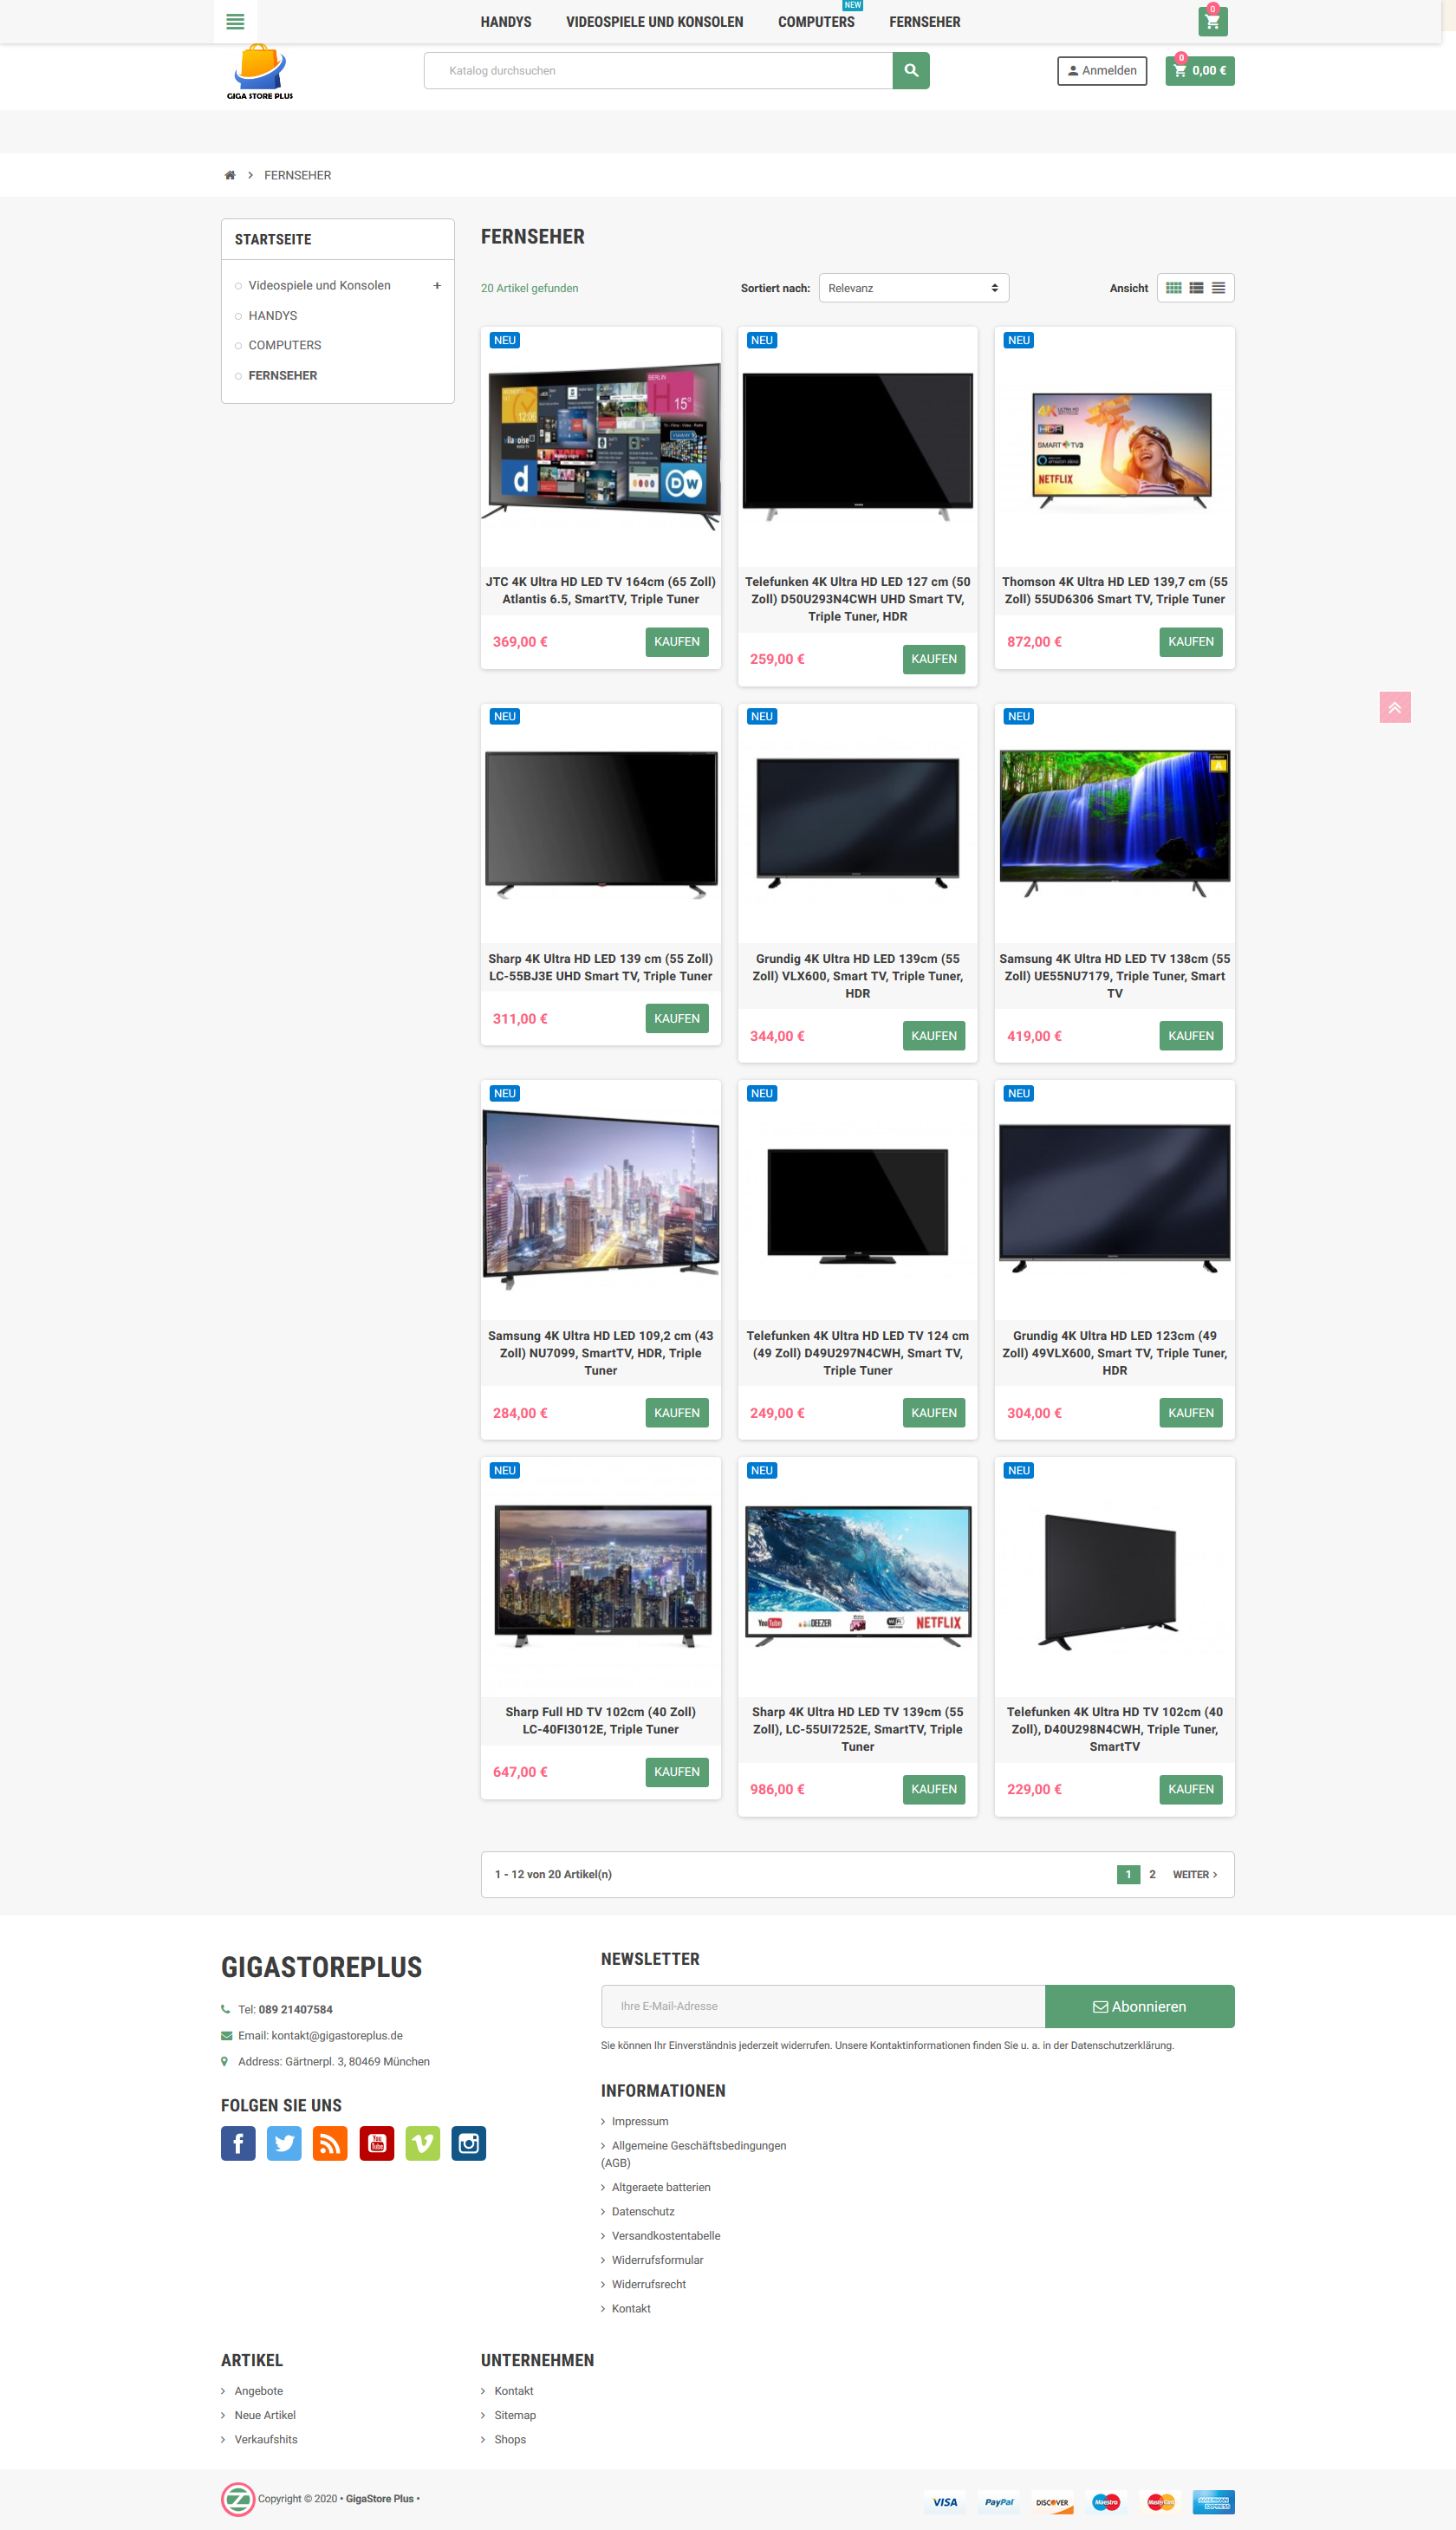Click the search magnifier button

910,70
